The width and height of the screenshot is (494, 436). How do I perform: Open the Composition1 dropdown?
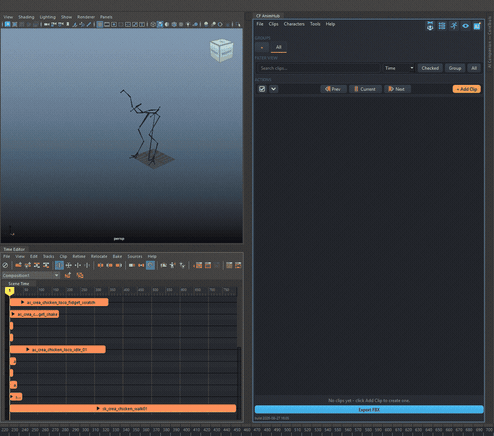pos(31,275)
